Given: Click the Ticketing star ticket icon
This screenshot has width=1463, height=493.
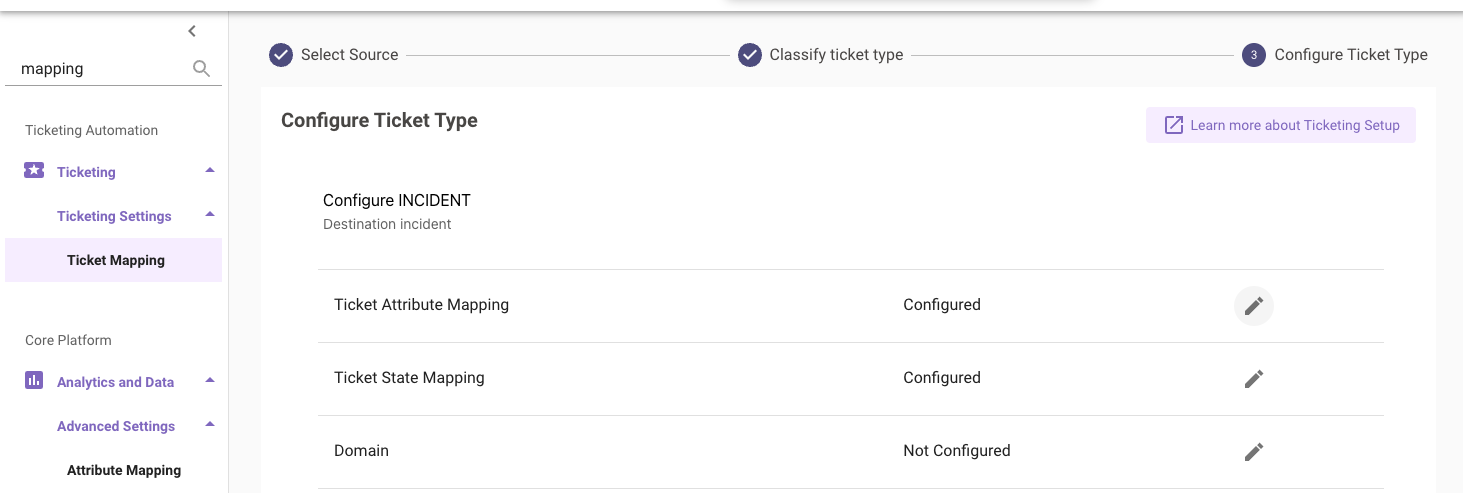Looking at the screenshot, I should (34, 171).
